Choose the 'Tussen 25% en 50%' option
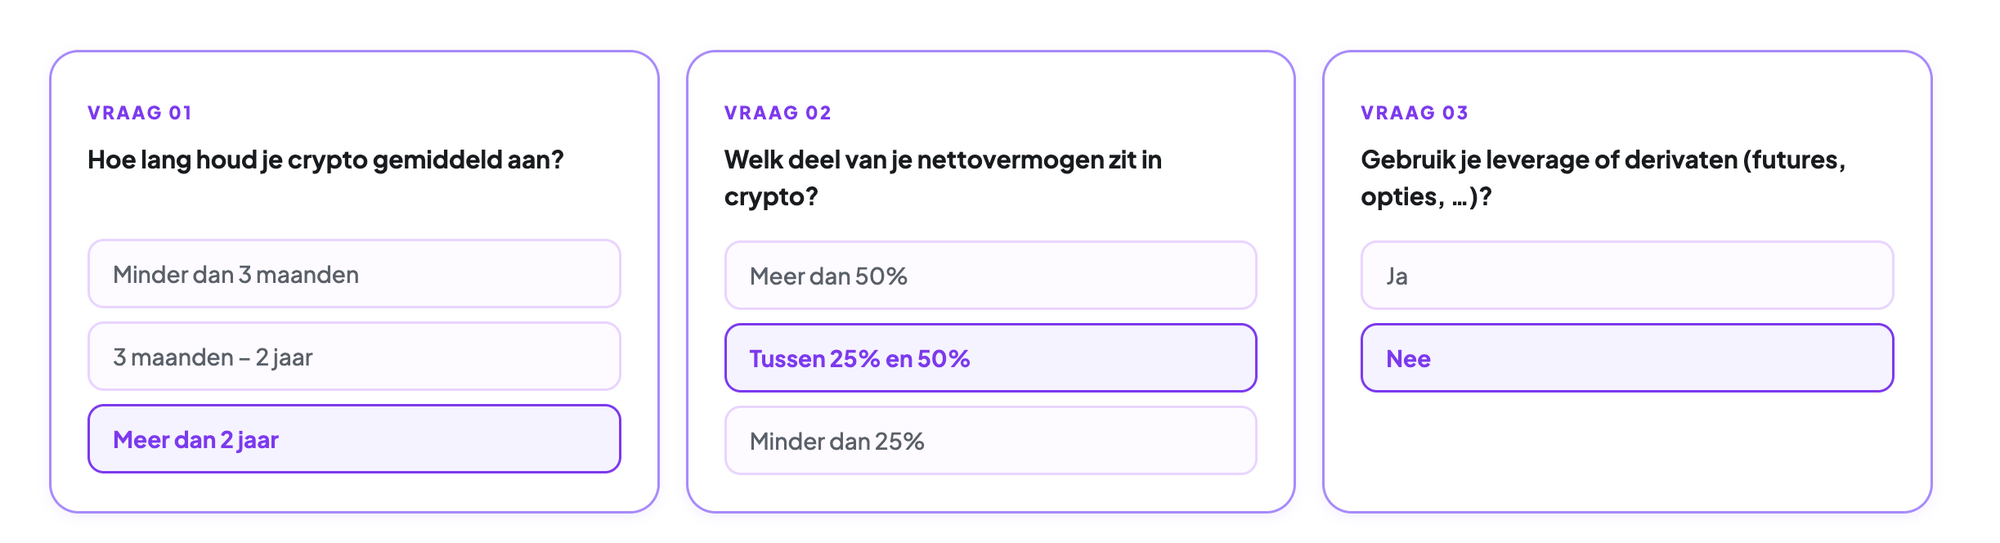2000x543 pixels. click(990, 358)
